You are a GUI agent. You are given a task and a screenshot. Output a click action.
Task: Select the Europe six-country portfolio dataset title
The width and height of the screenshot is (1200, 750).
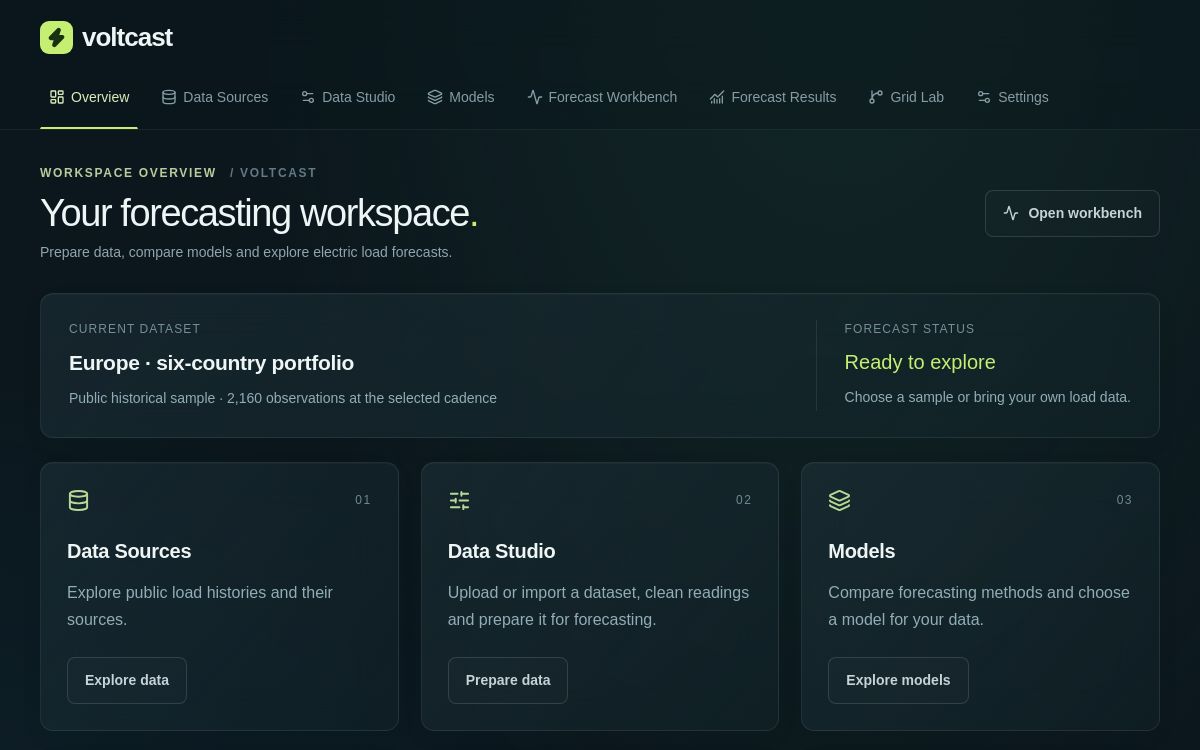point(211,363)
